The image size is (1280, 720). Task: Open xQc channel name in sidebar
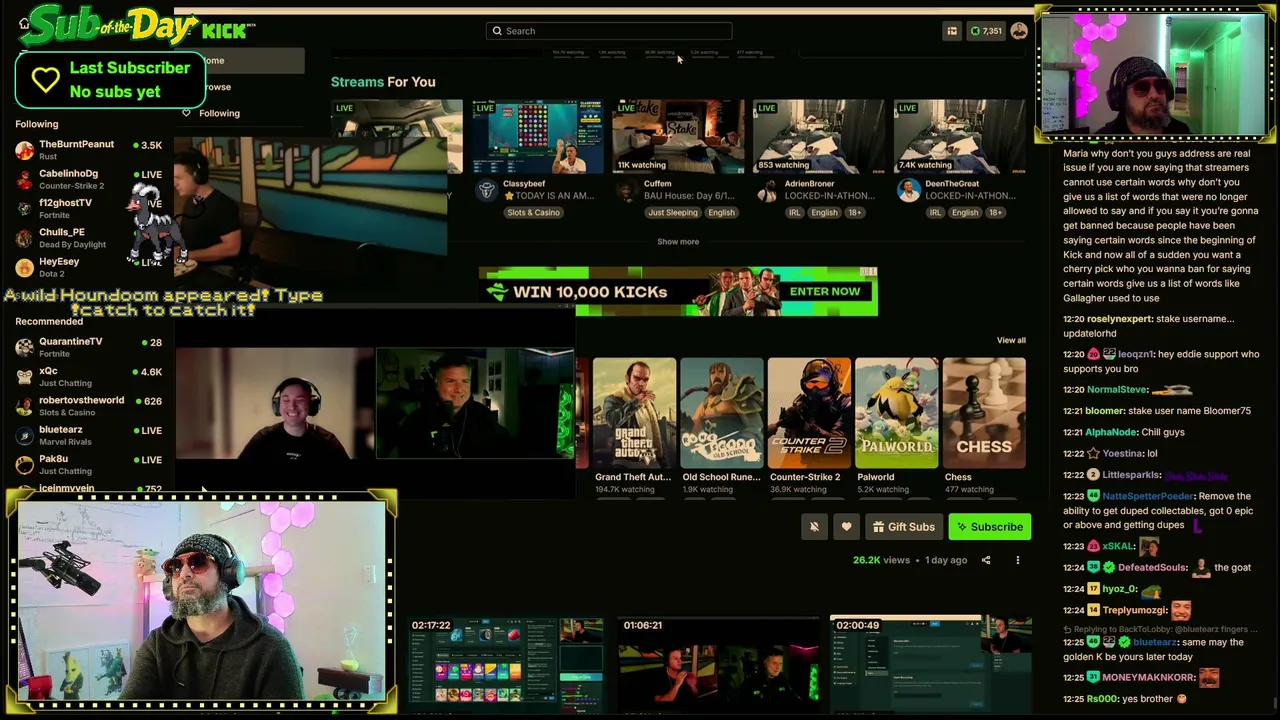click(48, 371)
